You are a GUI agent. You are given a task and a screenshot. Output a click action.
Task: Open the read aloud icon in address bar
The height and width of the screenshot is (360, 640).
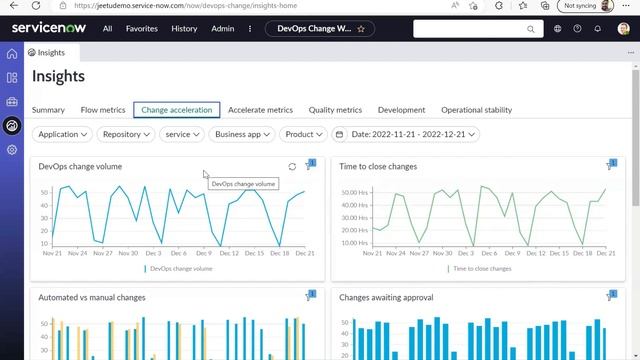(455, 6)
